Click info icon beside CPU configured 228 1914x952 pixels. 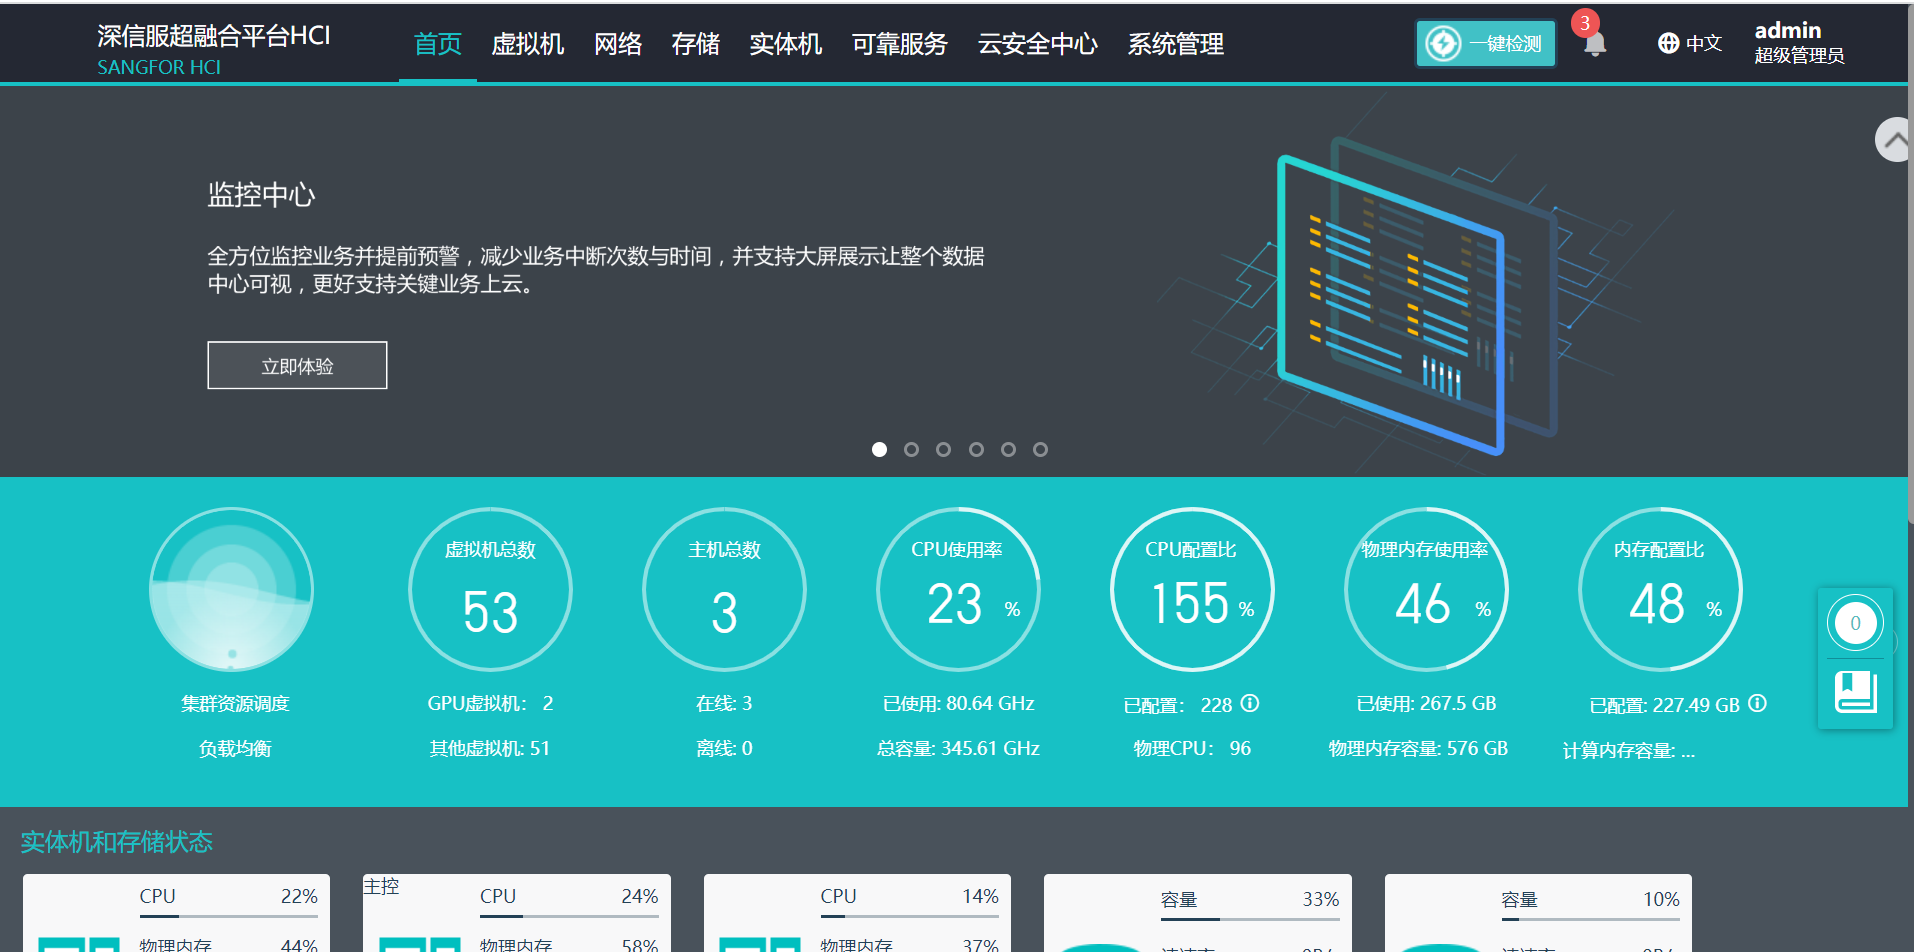(1250, 703)
